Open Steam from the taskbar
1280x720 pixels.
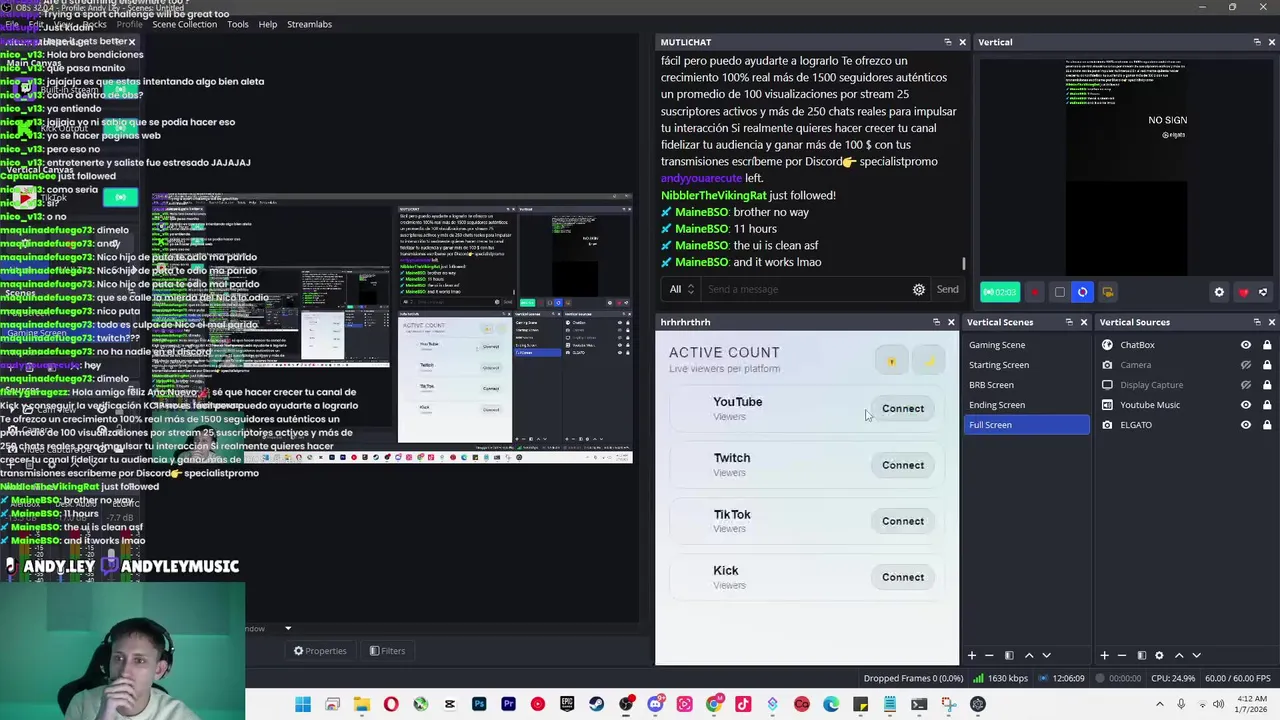(x=597, y=704)
